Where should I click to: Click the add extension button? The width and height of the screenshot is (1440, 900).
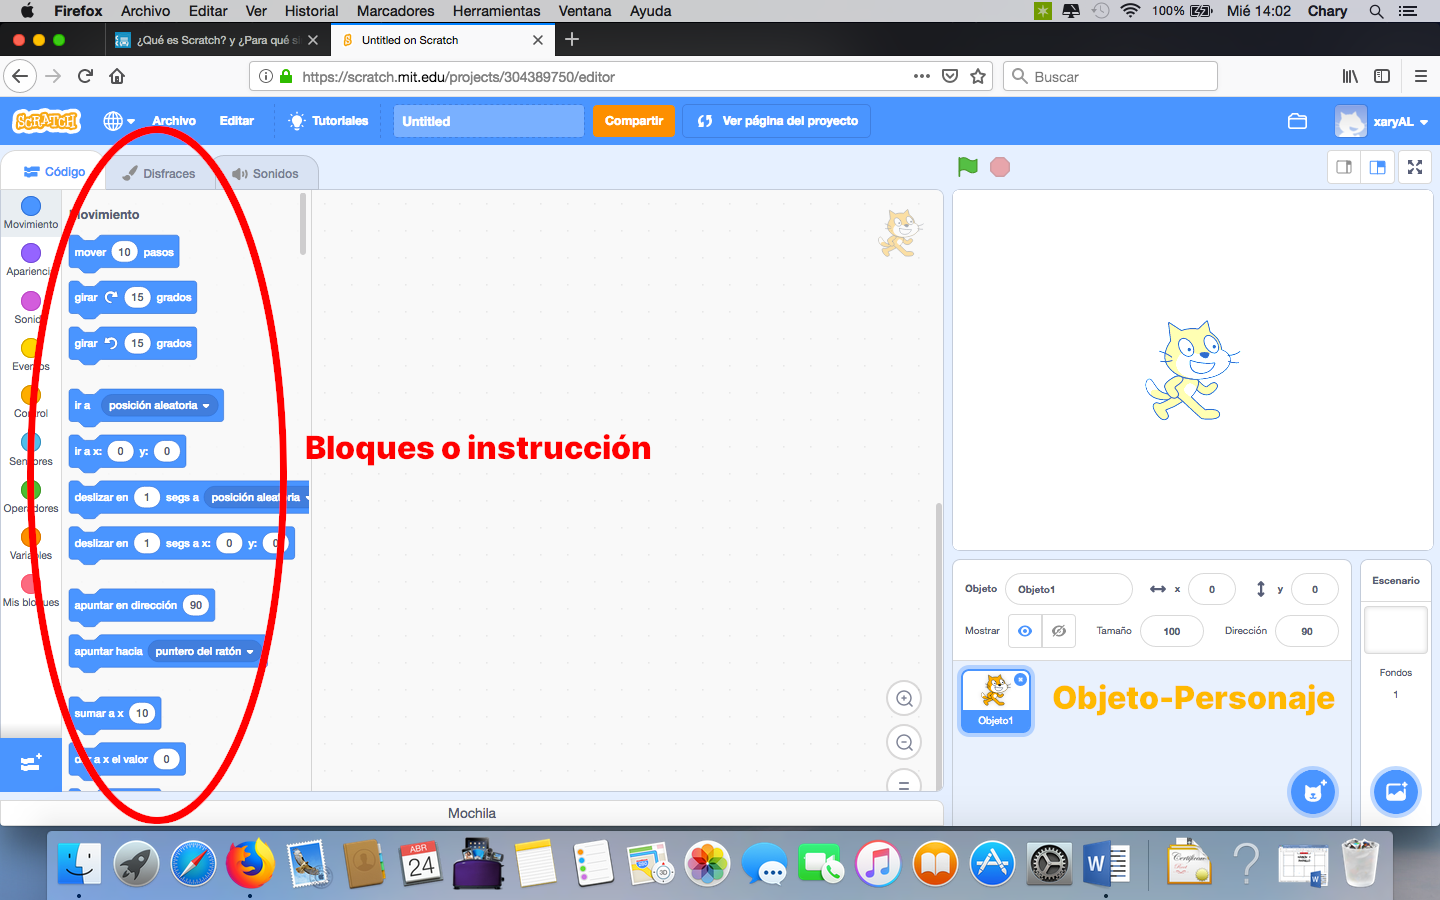[x=31, y=764]
